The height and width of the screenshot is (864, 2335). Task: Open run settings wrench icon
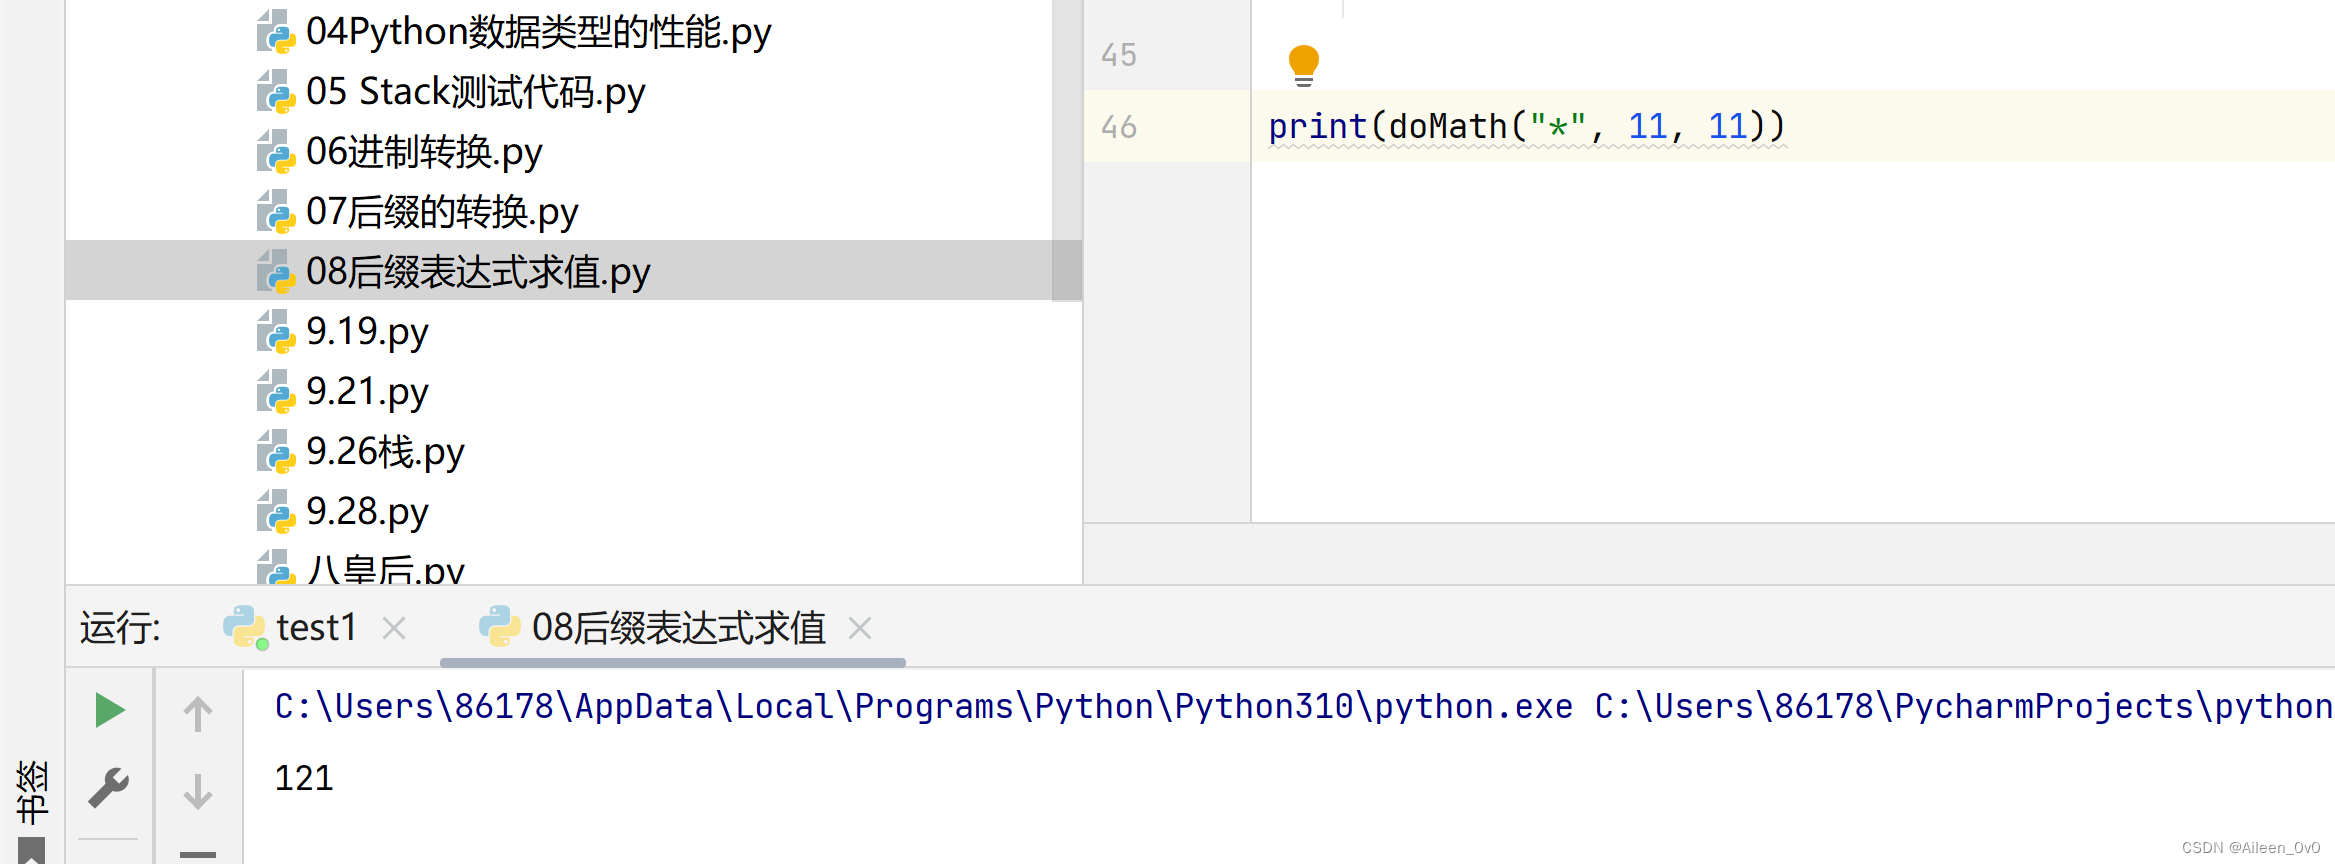(109, 788)
